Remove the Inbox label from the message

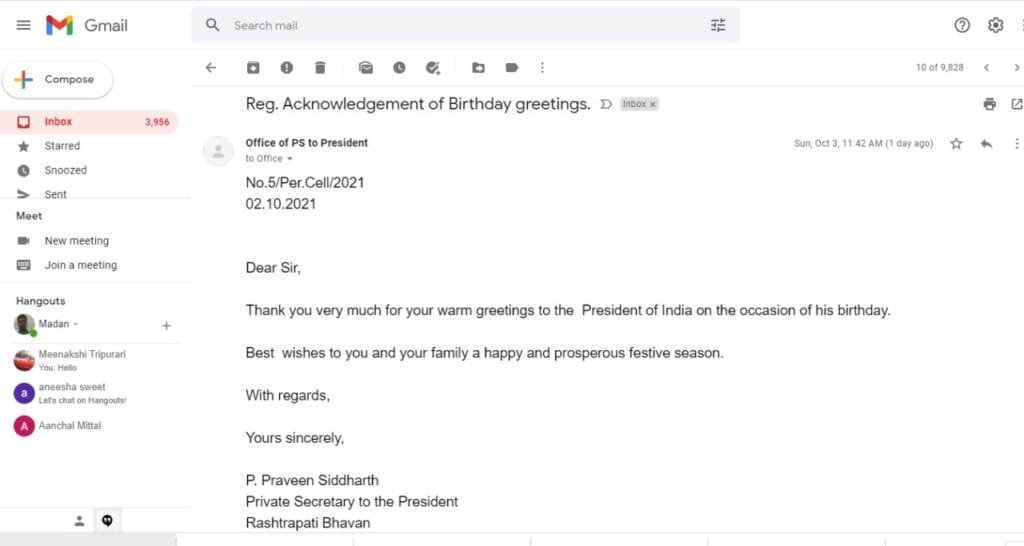coord(652,104)
